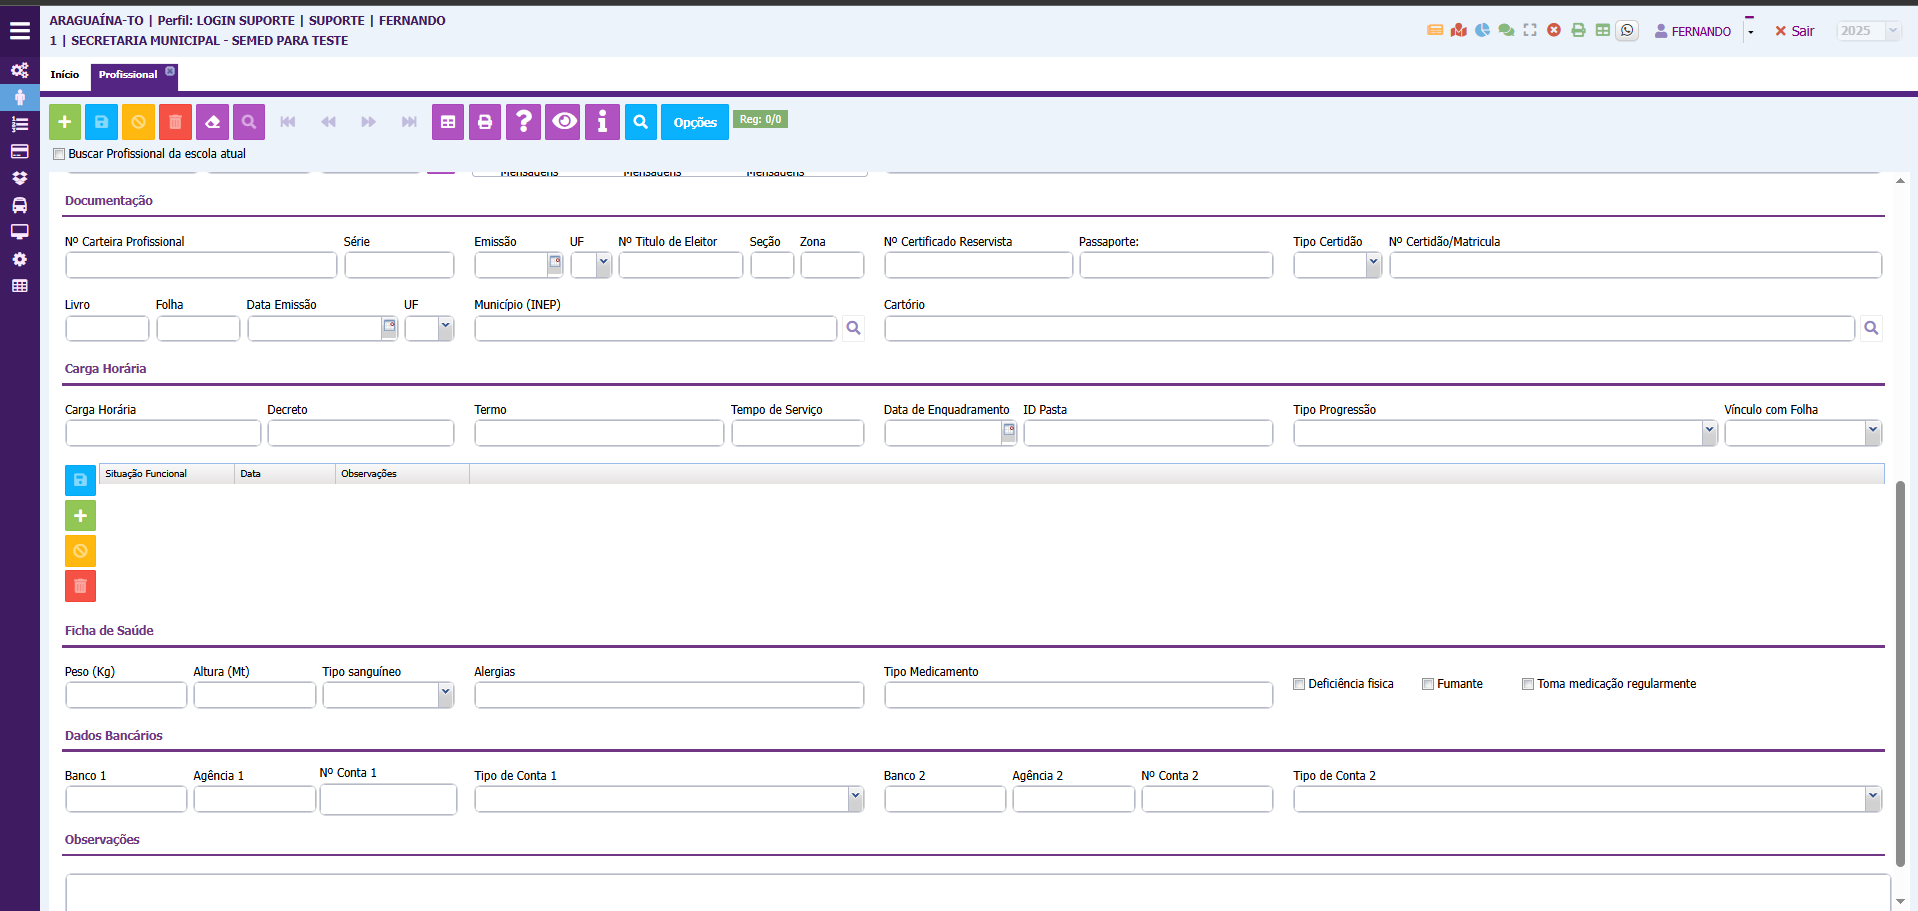This screenshot has width=1918, height=911.
Task: Click the red trash delete icon in toolbar
Action: [175, 122]
